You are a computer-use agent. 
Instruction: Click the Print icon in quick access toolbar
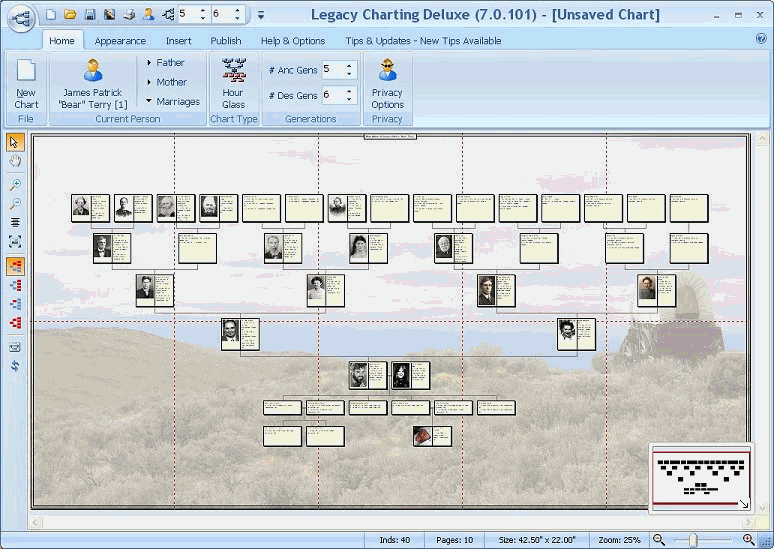[128, 14]
